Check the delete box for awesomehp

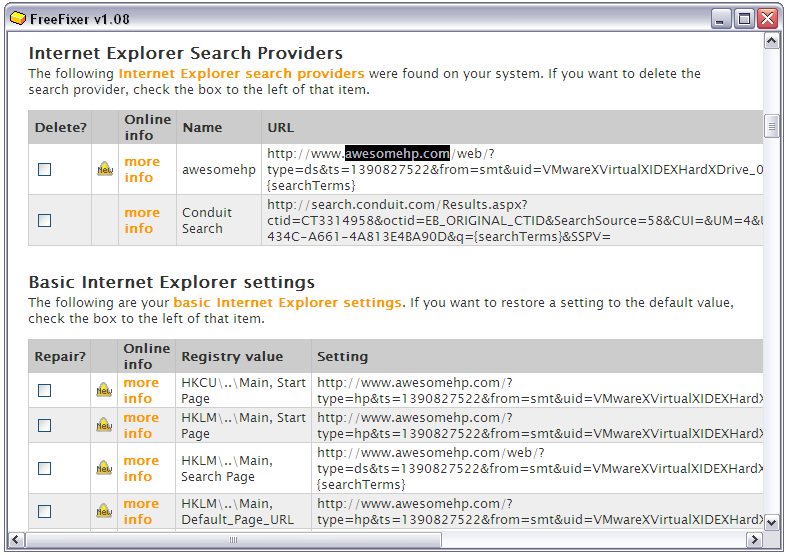(x=45, y=169)
